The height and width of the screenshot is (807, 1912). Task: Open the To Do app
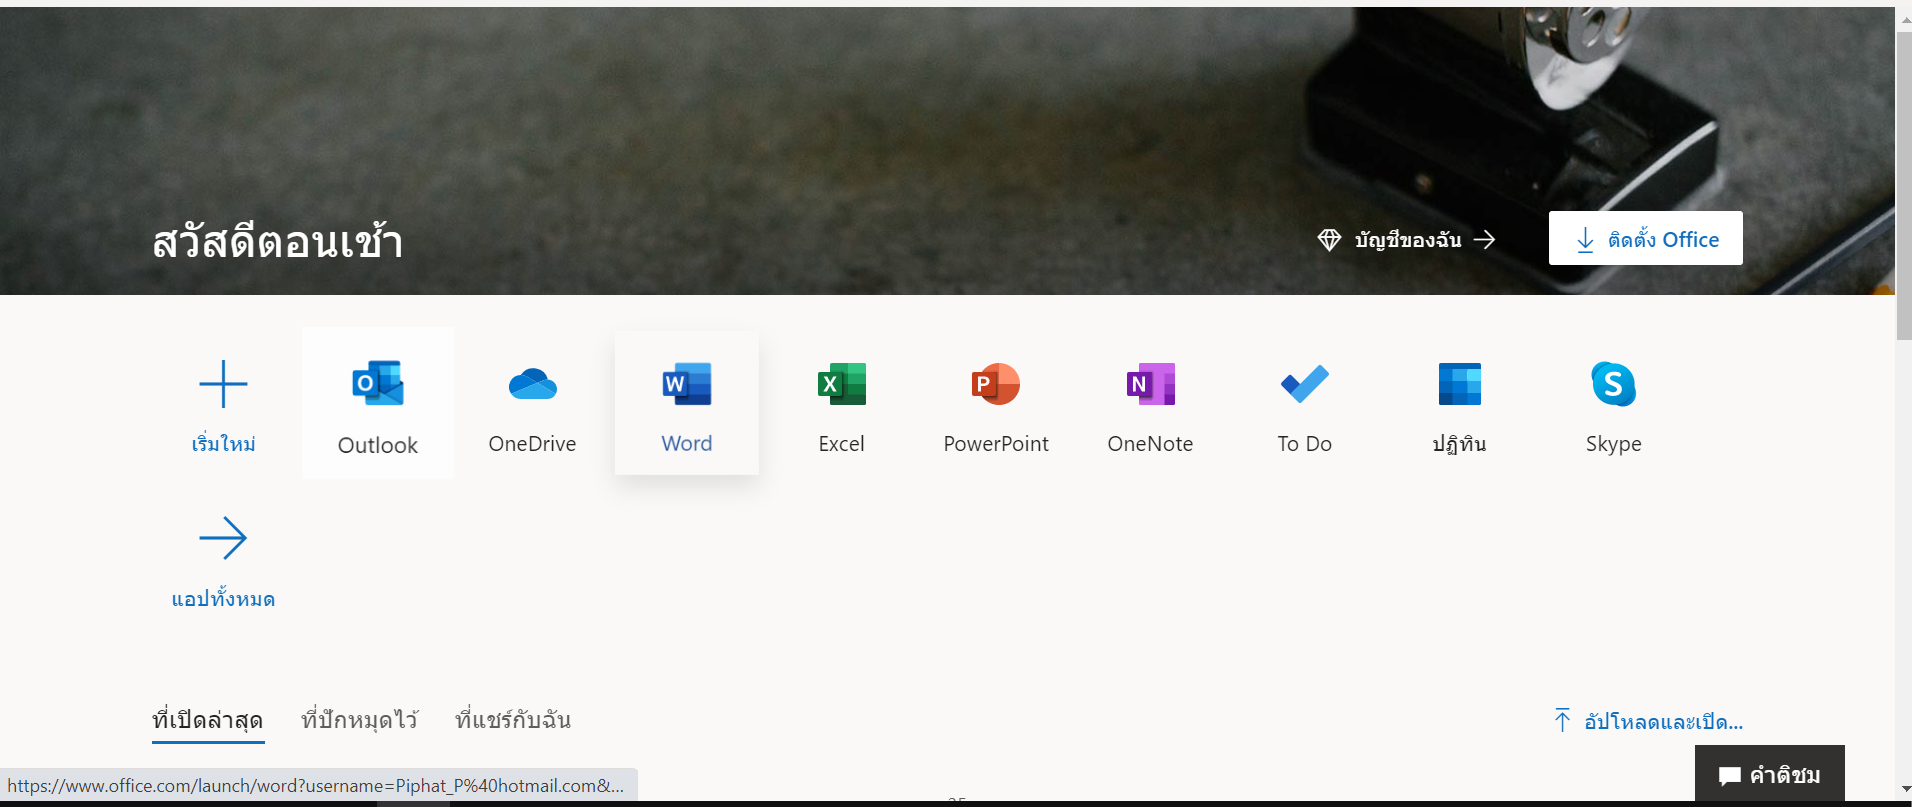click(x=1305, y=403)
